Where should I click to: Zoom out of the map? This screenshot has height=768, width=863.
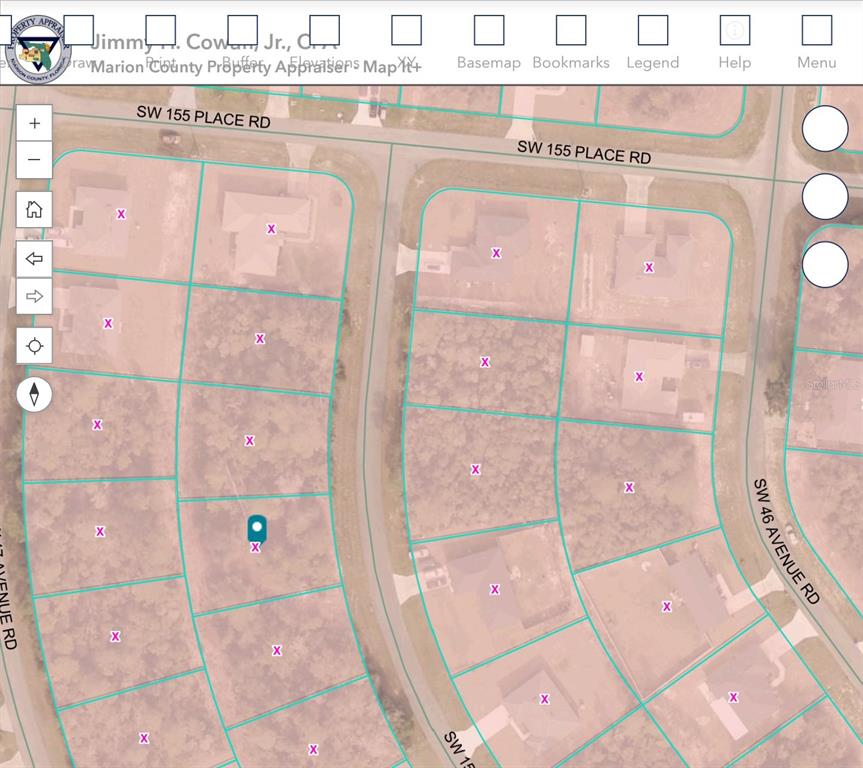[35, 160]
